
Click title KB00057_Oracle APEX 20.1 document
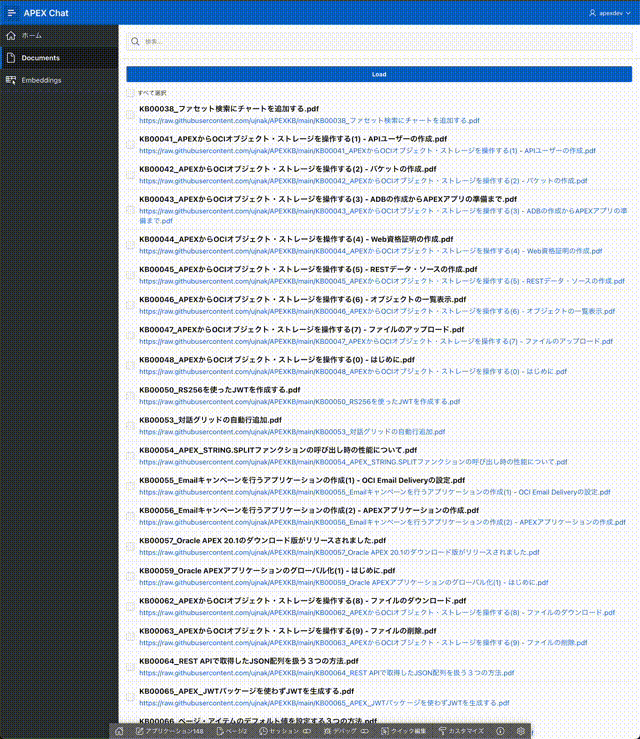(263, 541)
